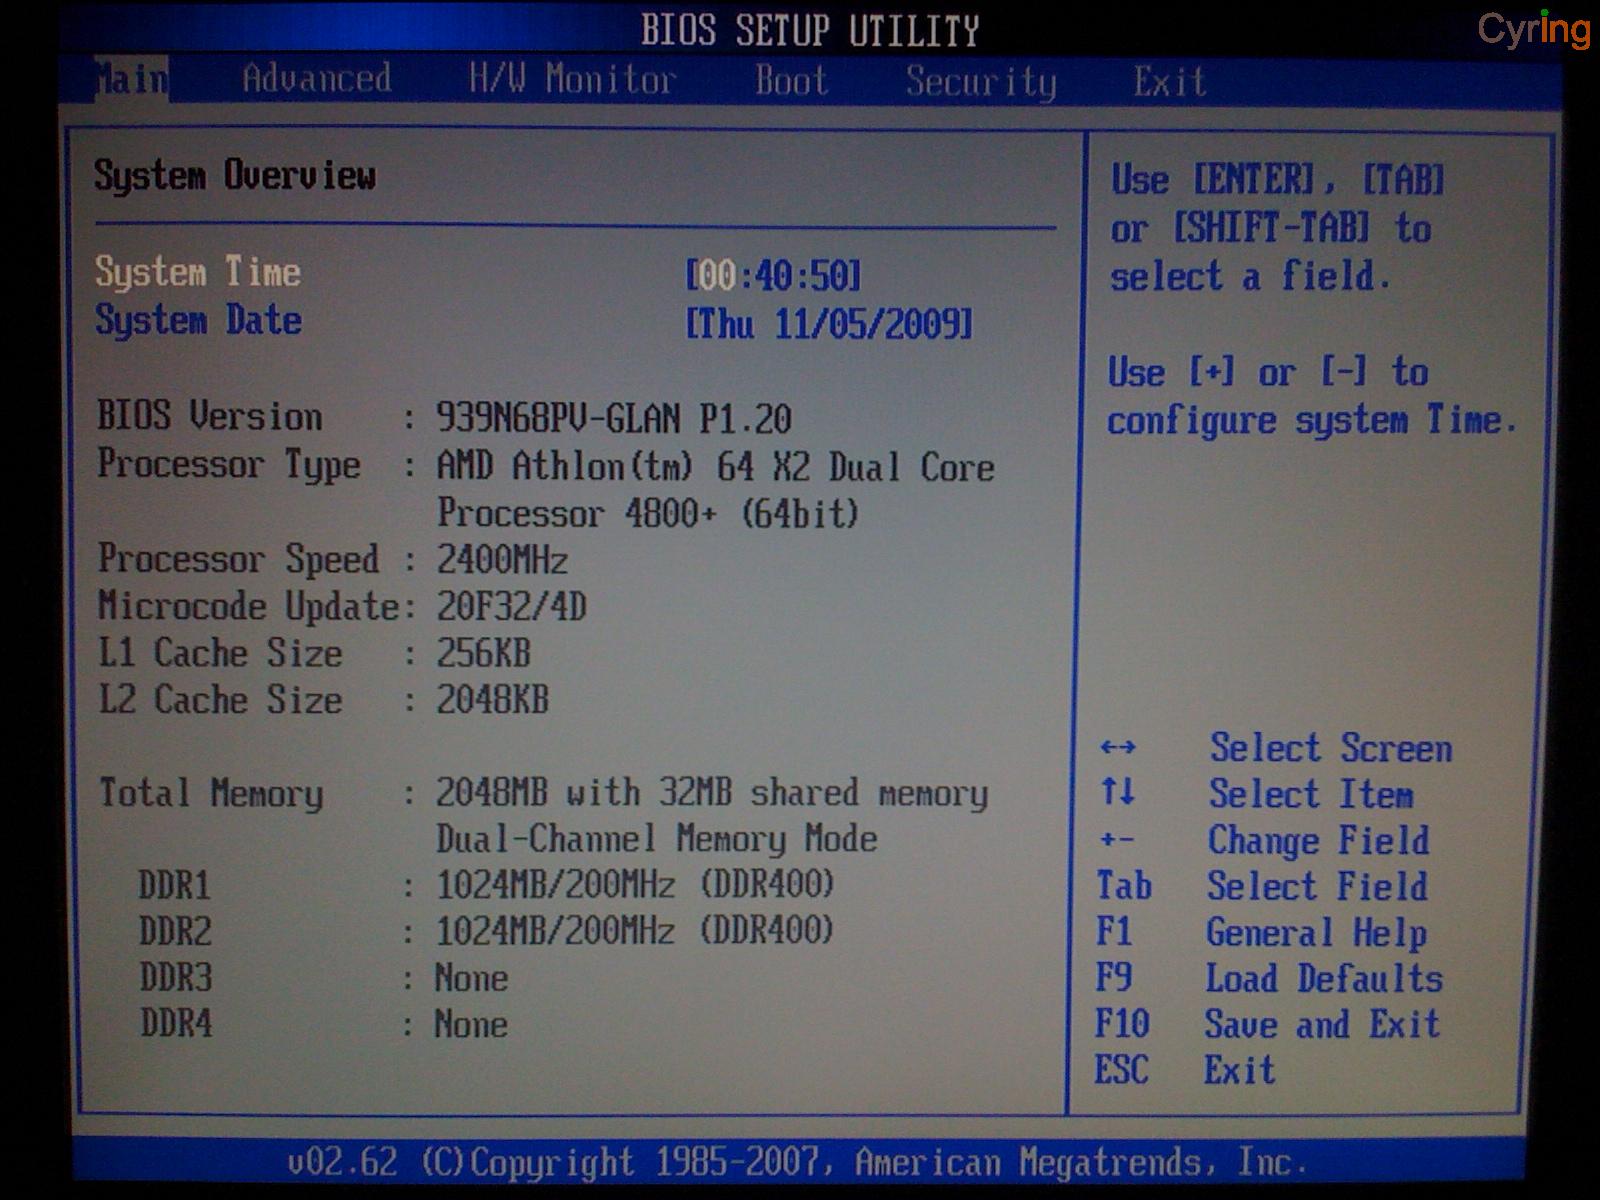Click the Select Screen help entry
This screenshot has width=1600, height=1200.
coord(1331,748)
